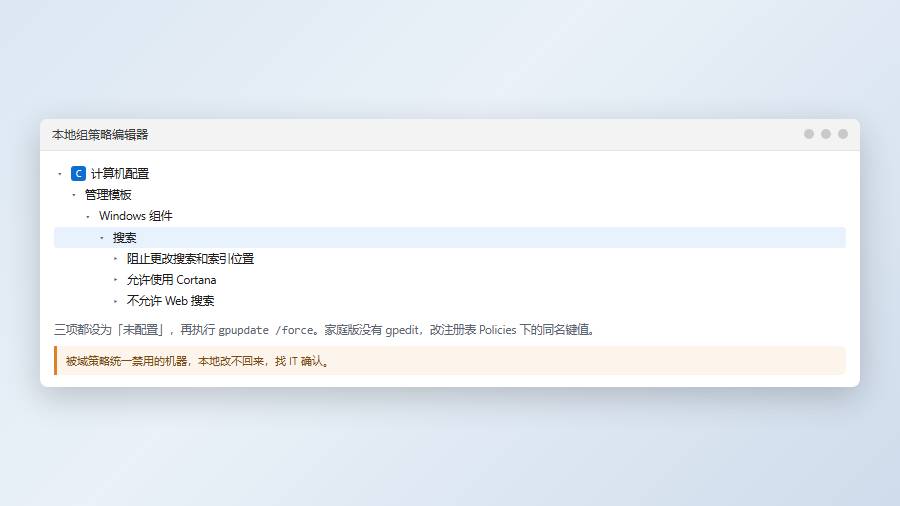
Task: Open the 允许使用 Cortana policy
Action: (x=172, y=280)
